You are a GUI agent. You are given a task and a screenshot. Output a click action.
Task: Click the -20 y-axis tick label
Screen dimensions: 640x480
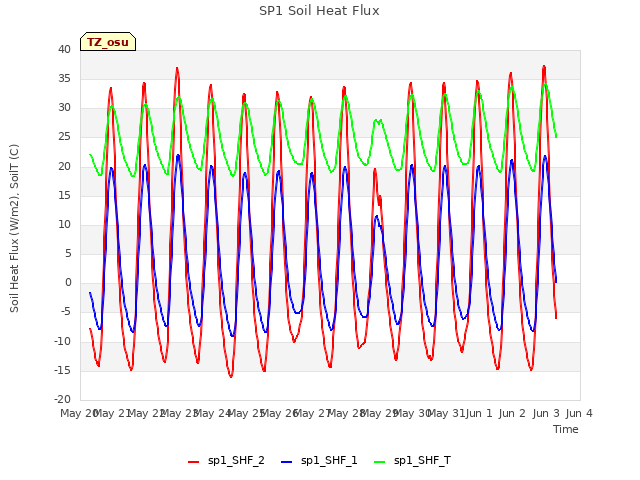pyautogui.click(x=62, y=399)
